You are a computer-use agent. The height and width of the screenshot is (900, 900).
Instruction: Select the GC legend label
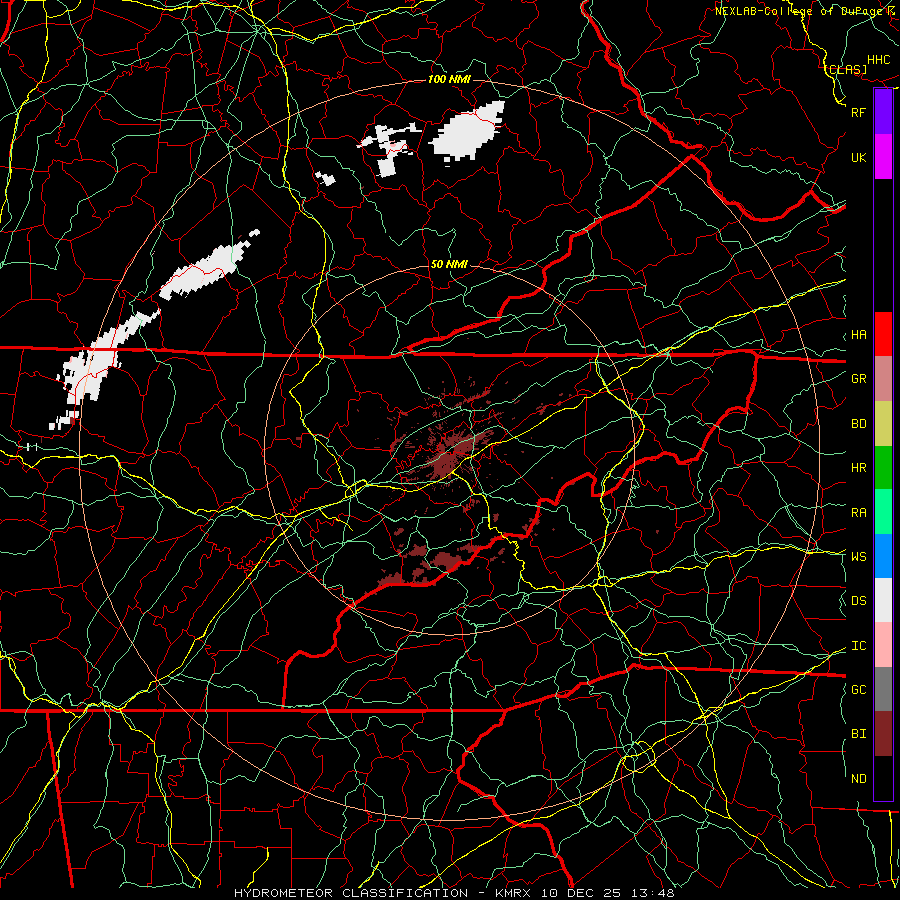858,690
